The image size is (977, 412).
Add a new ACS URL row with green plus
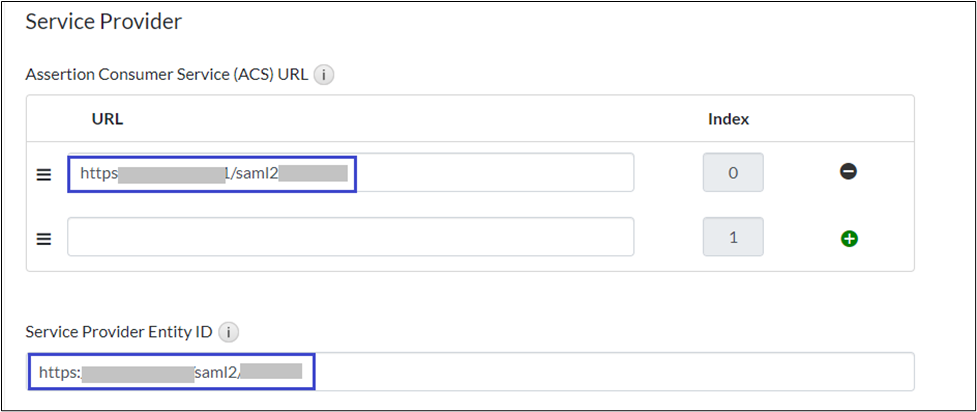point(850,238)
